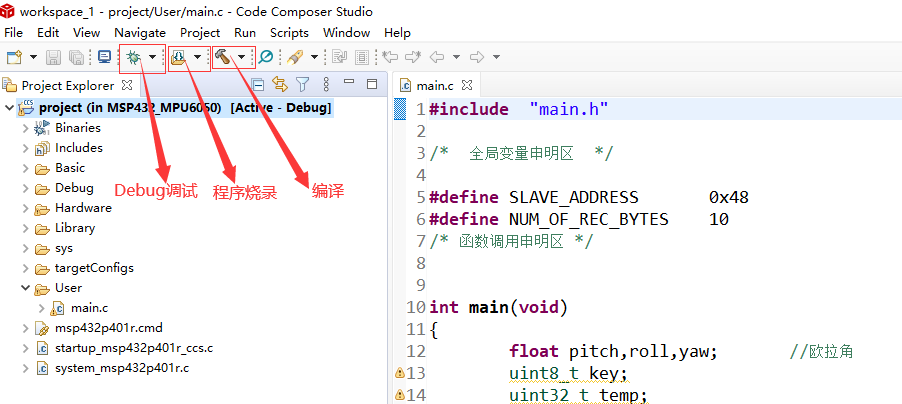Maximize the Project Explorer panel
Screen dimensions: 902x404
(x=372, y=84)
